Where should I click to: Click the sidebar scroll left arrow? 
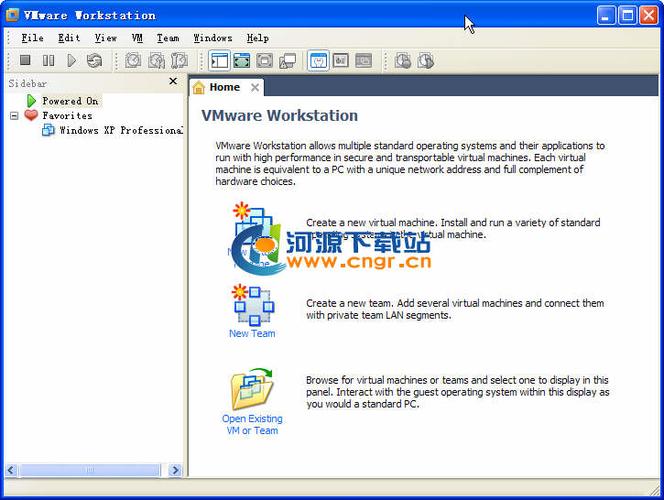11,470
